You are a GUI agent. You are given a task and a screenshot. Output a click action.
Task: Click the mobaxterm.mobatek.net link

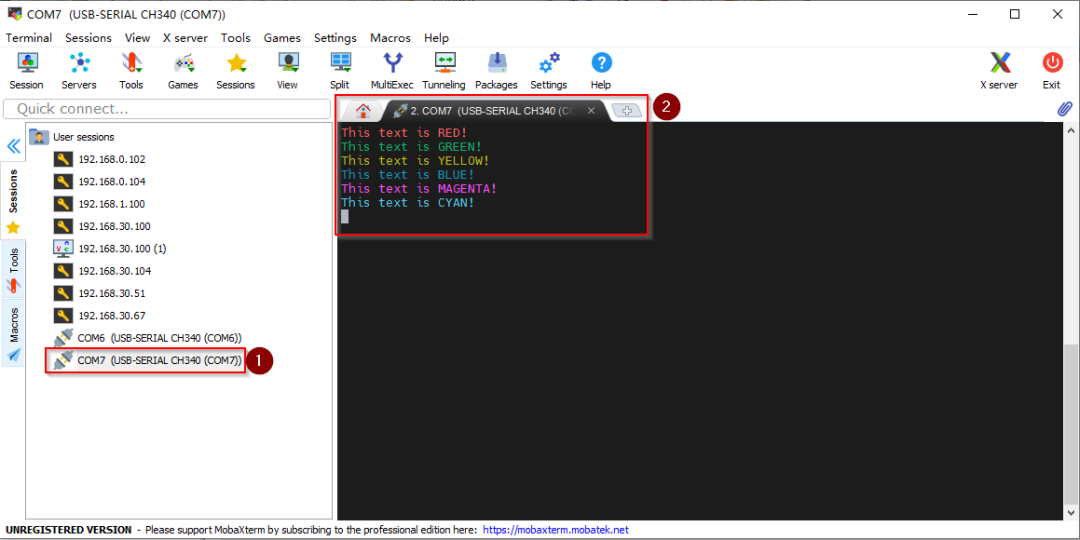click(555, 530)
